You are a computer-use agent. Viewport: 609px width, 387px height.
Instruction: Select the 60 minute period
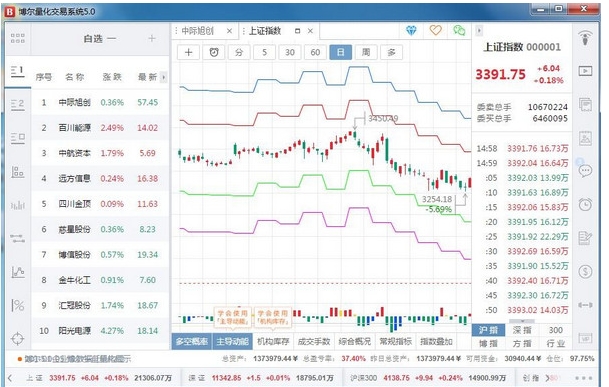315,52
